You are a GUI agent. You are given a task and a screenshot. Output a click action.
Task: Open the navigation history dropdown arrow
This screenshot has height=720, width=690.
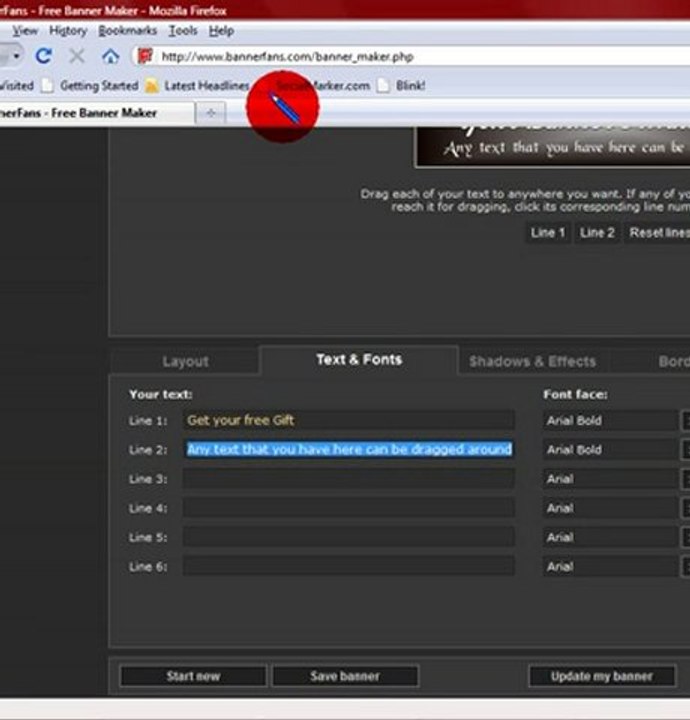[x=17, y=56]
